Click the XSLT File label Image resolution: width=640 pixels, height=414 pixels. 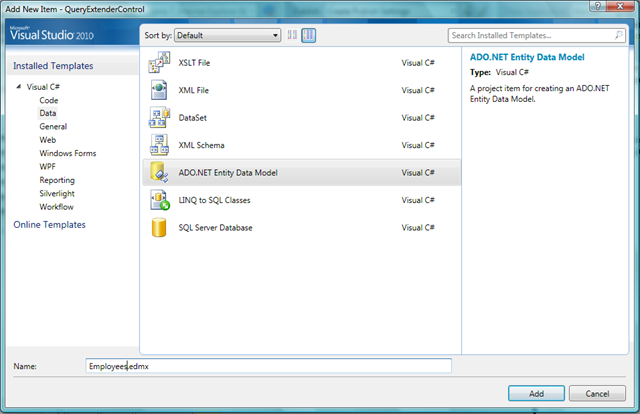194,63
